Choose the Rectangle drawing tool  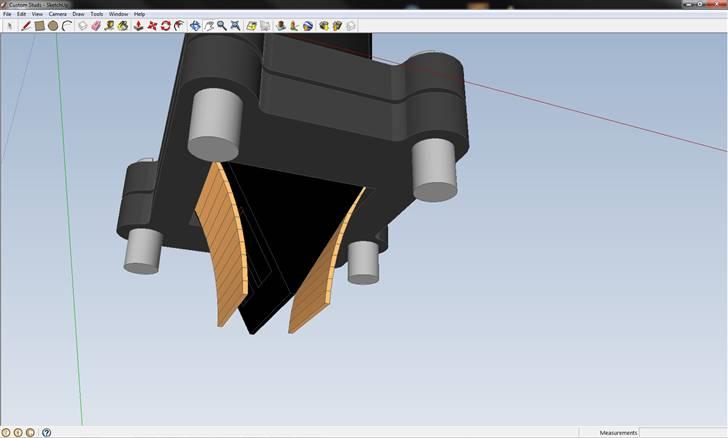(x=39, y=26)
